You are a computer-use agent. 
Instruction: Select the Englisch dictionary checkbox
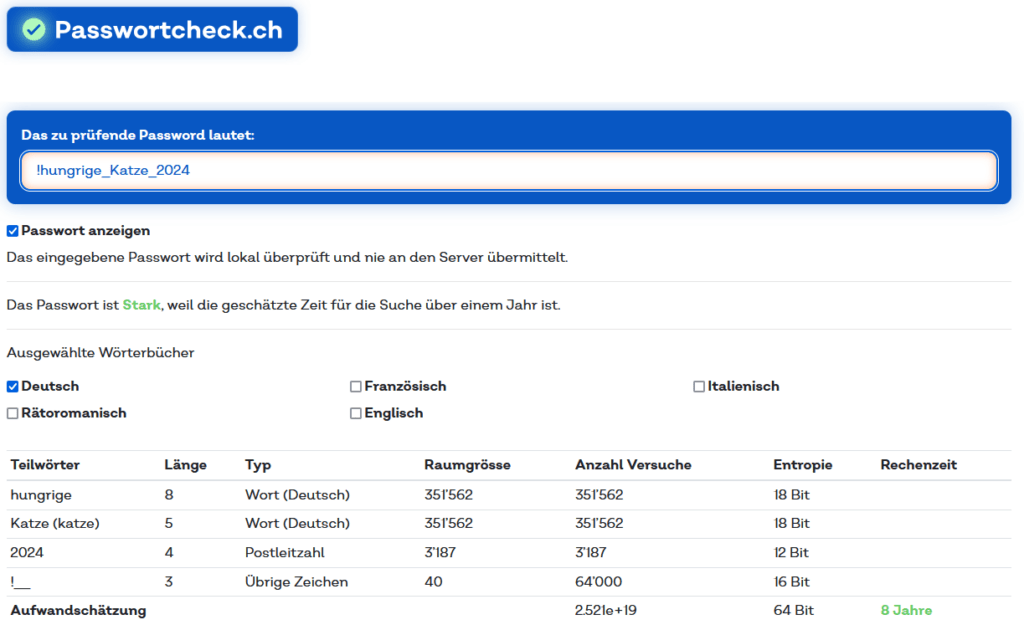coord(356,413)
